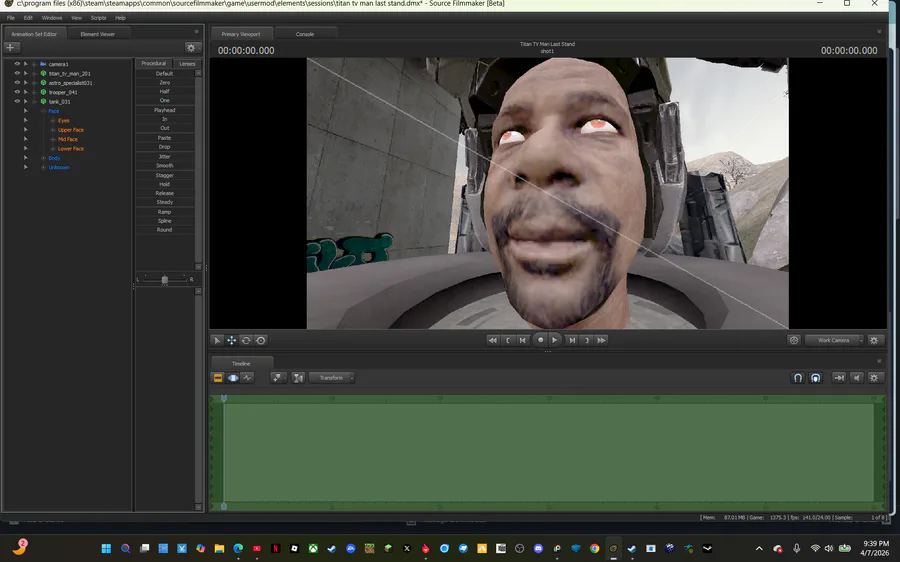Click the left-right balance slider handle
Screen dimensions: 900x562
coord(165,280)
